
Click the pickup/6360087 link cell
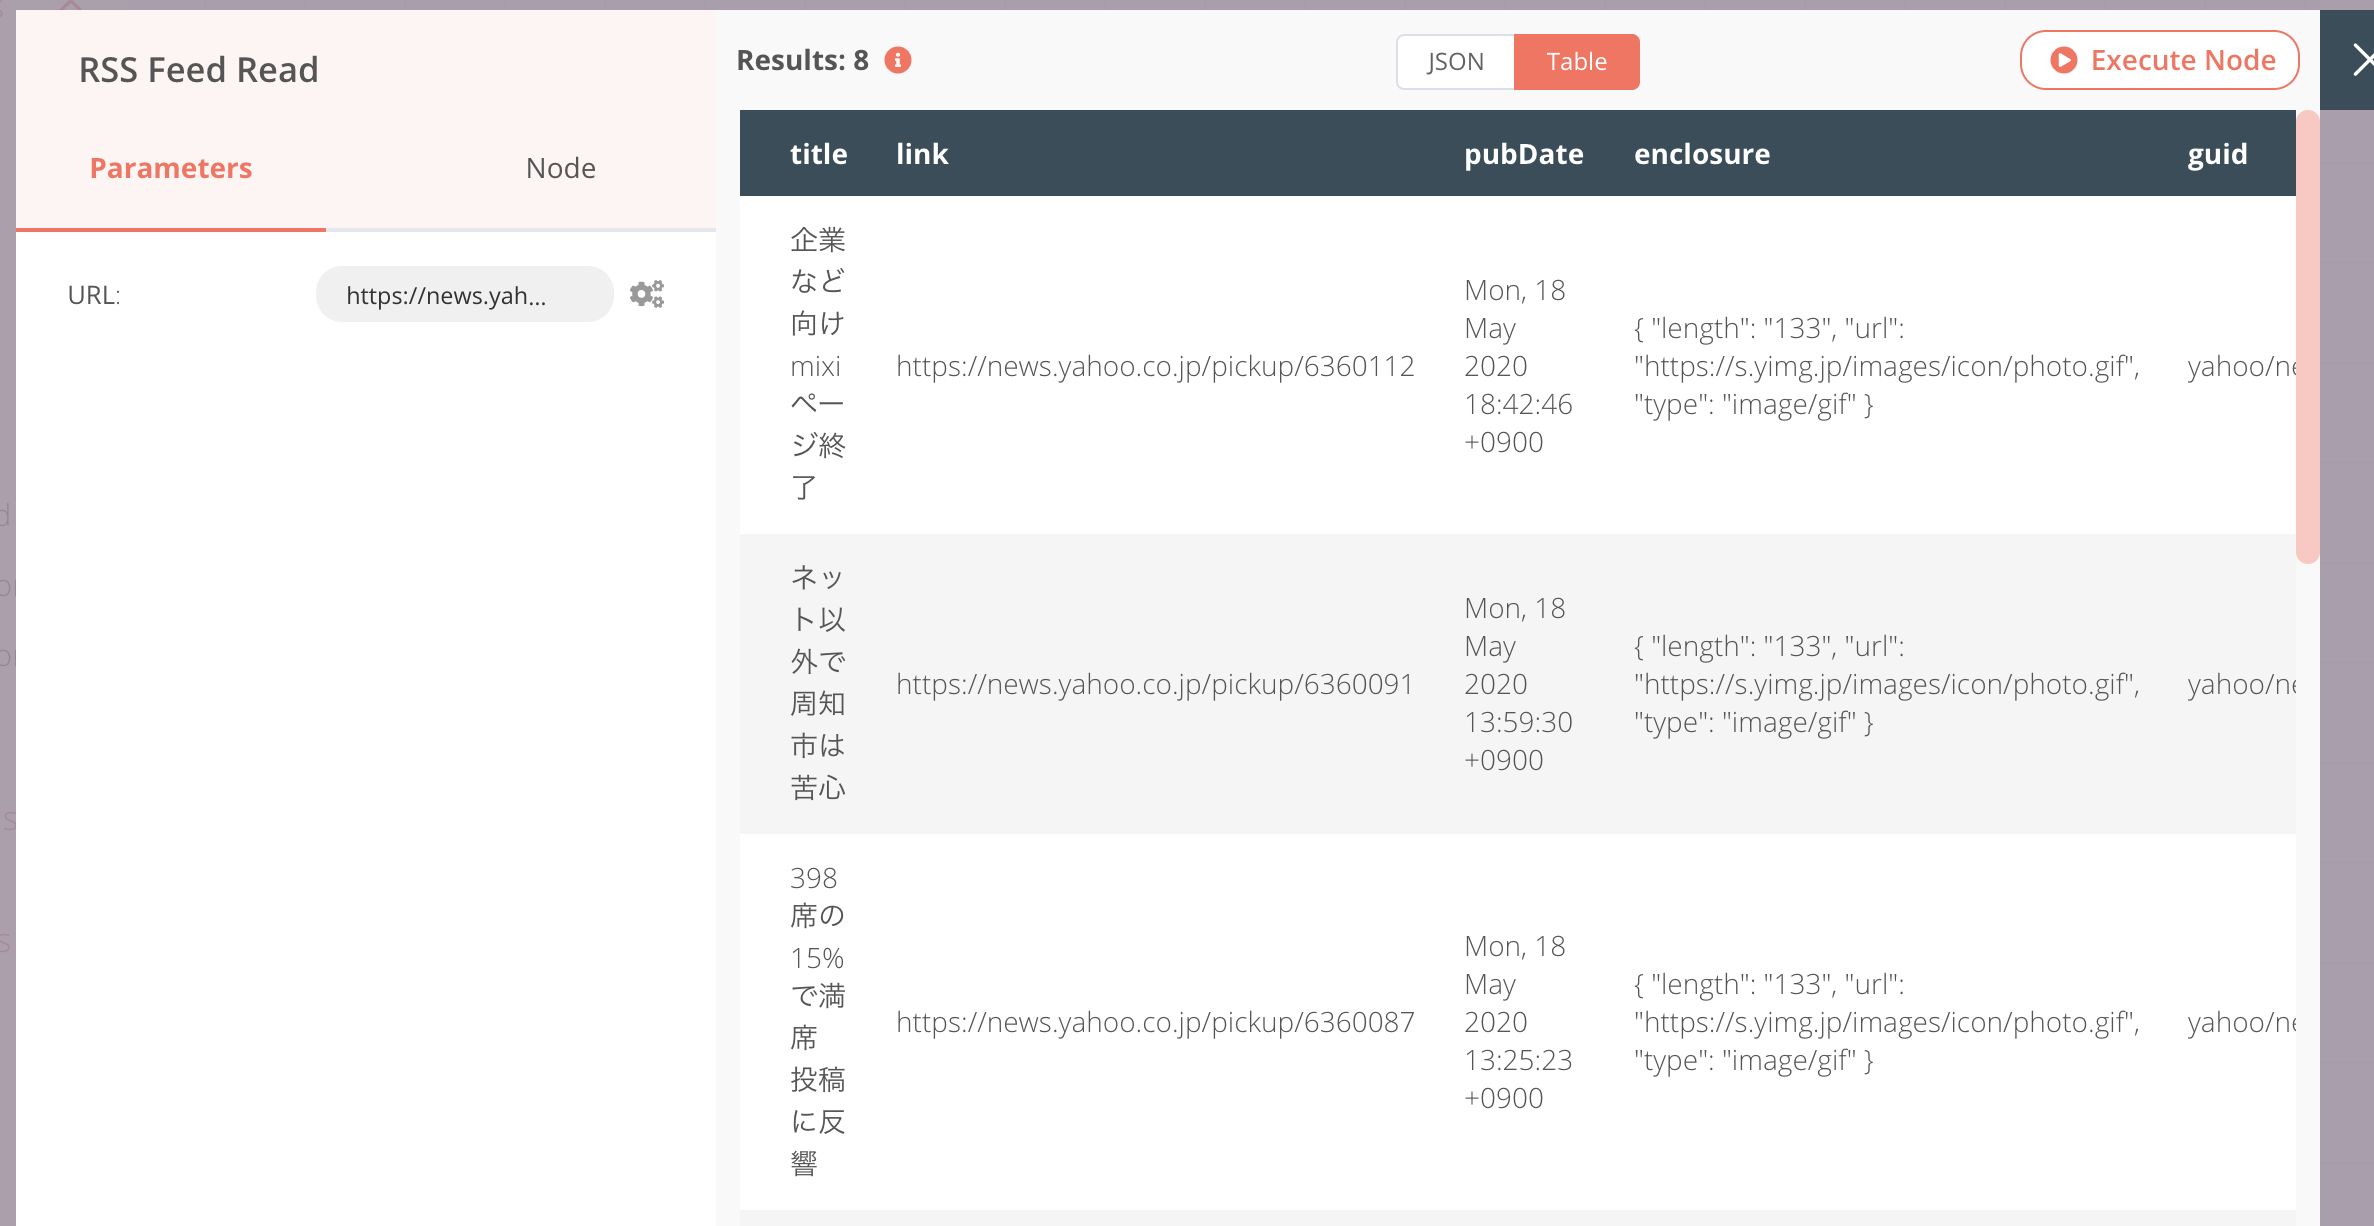1155,1022
